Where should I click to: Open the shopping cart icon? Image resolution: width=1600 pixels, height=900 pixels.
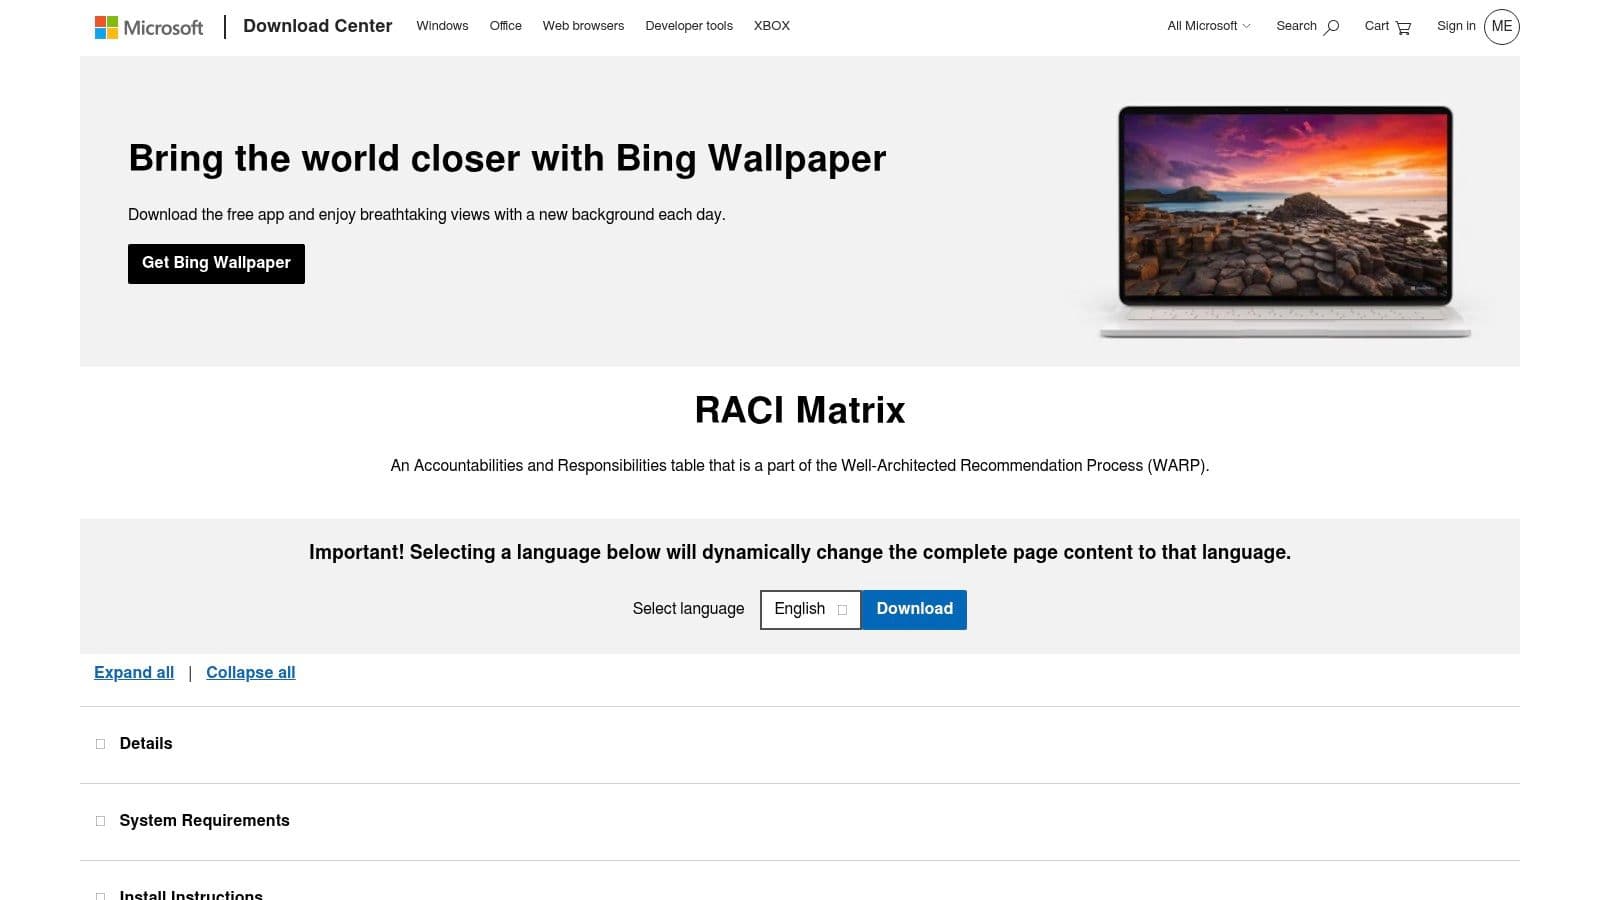click(x=1403, y=27)
